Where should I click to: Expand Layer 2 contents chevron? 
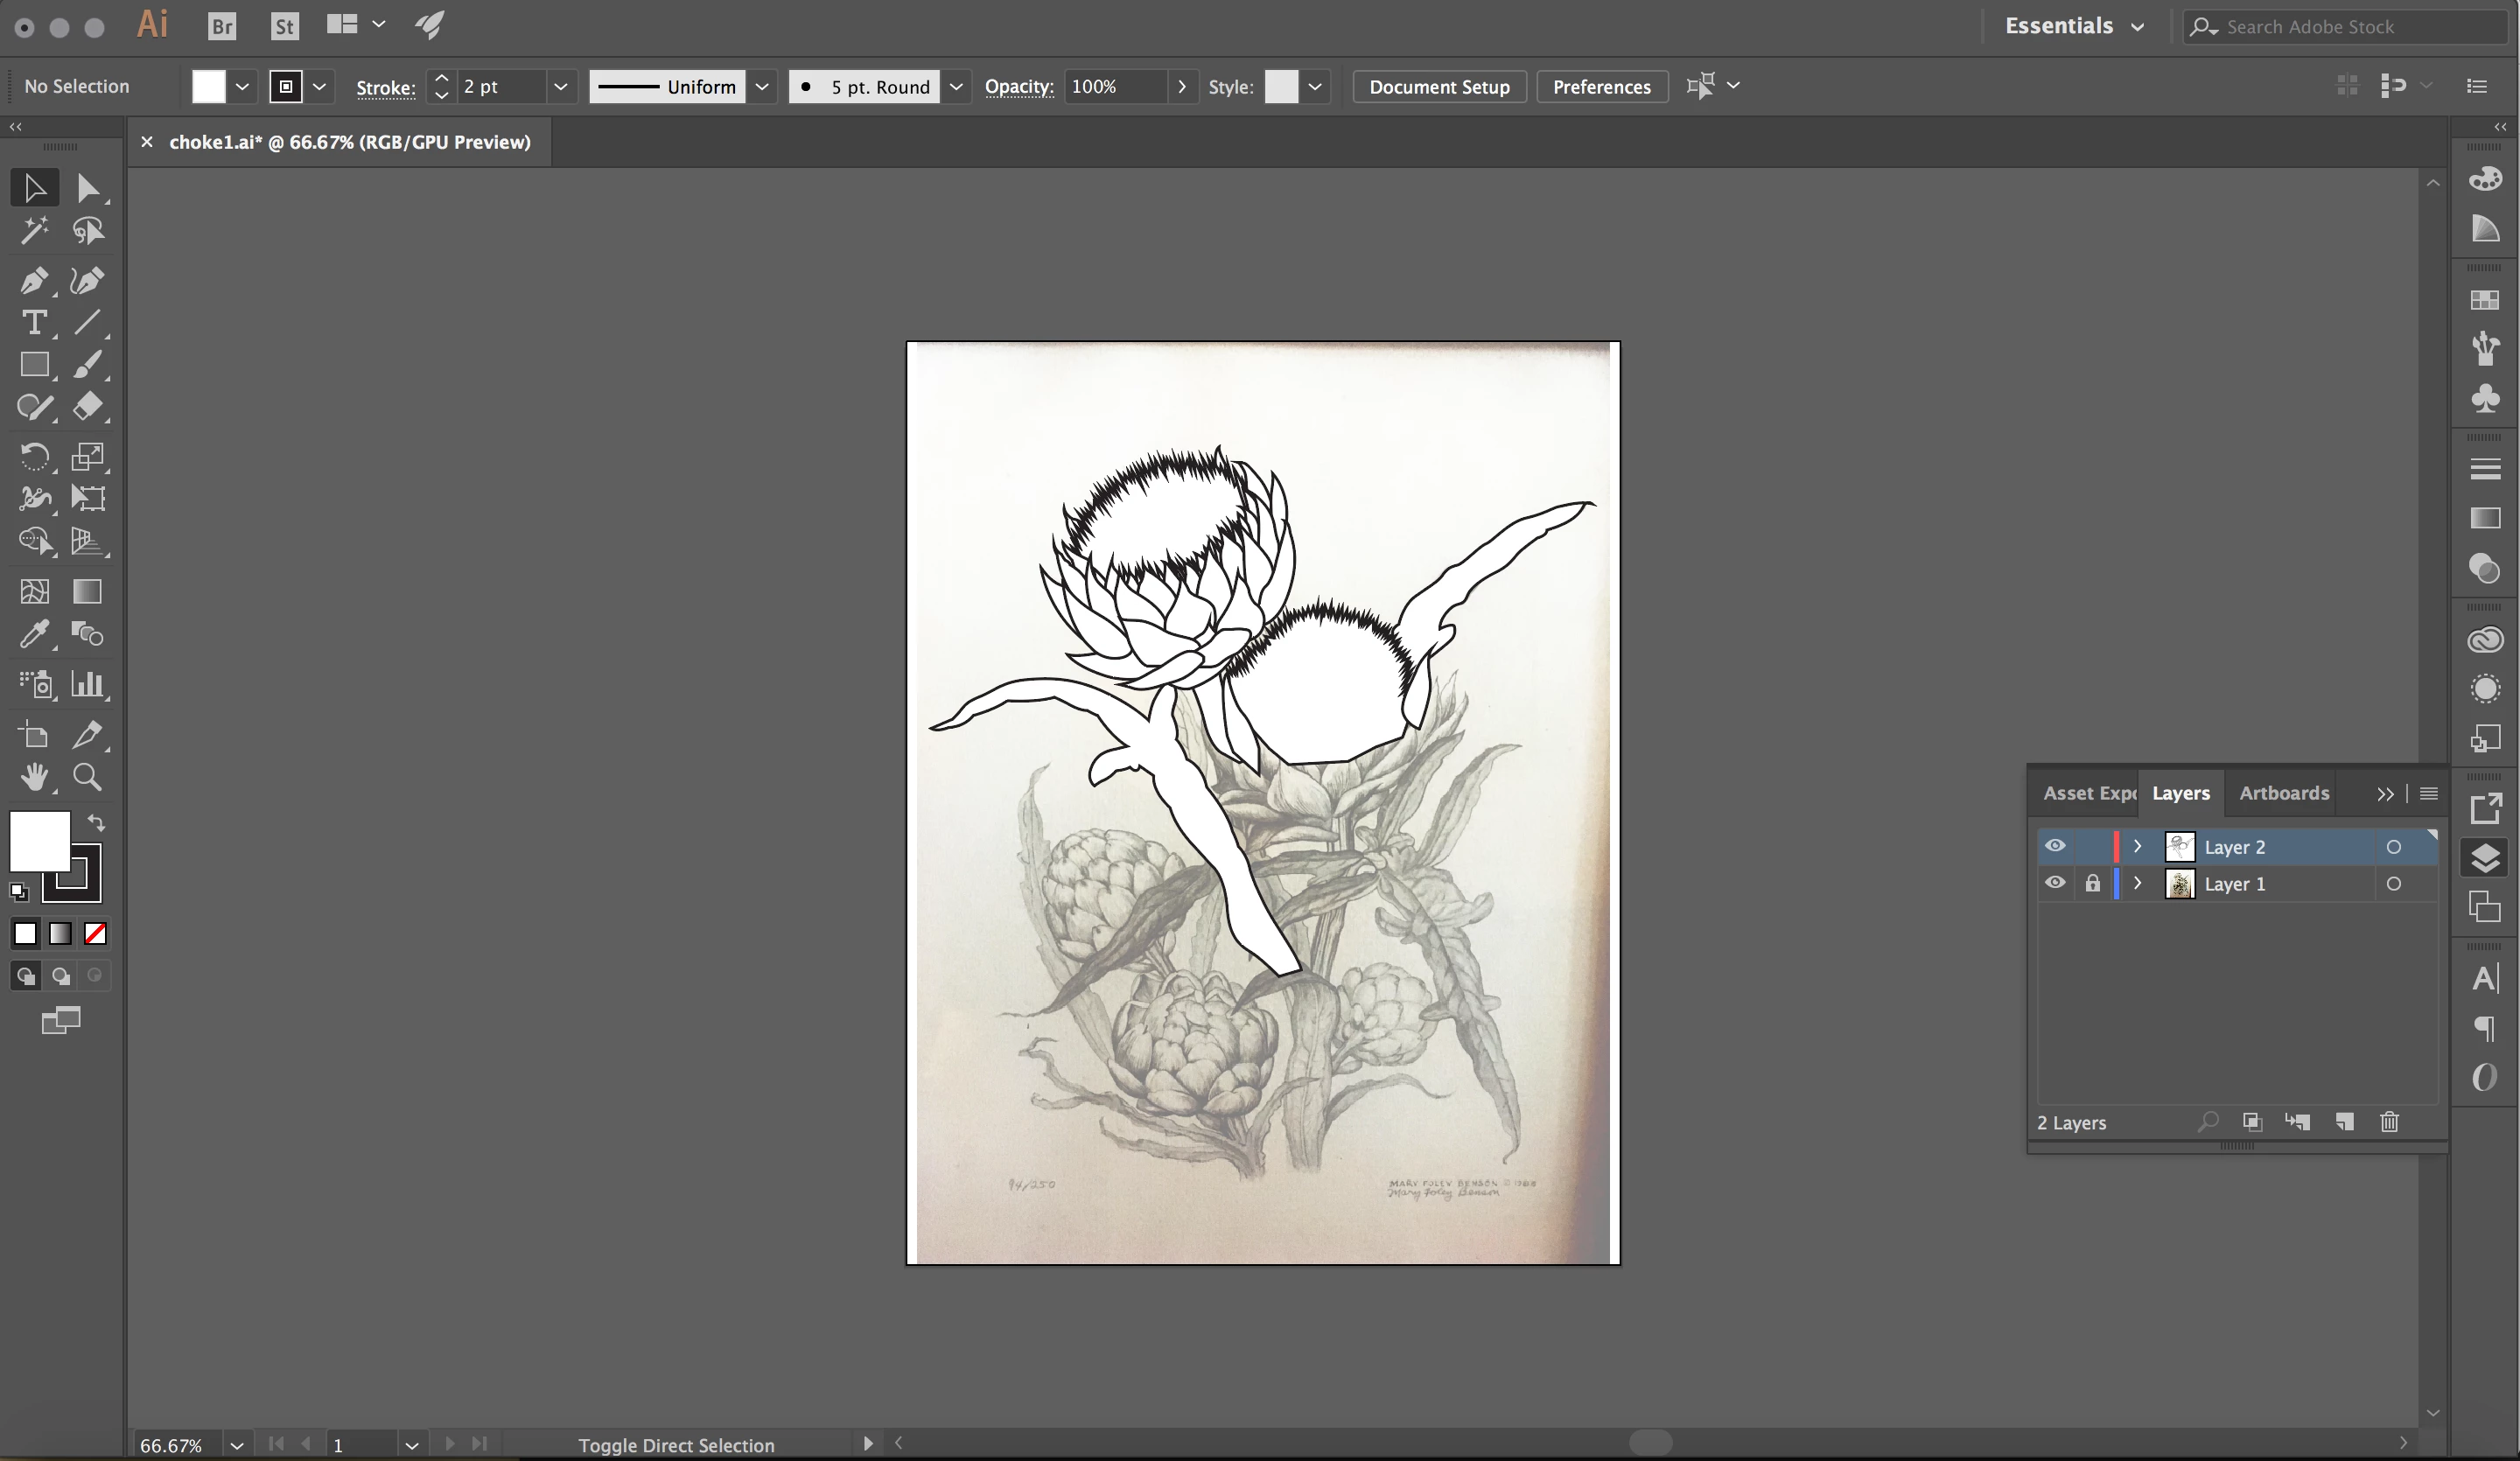[x=2138, y=846]
